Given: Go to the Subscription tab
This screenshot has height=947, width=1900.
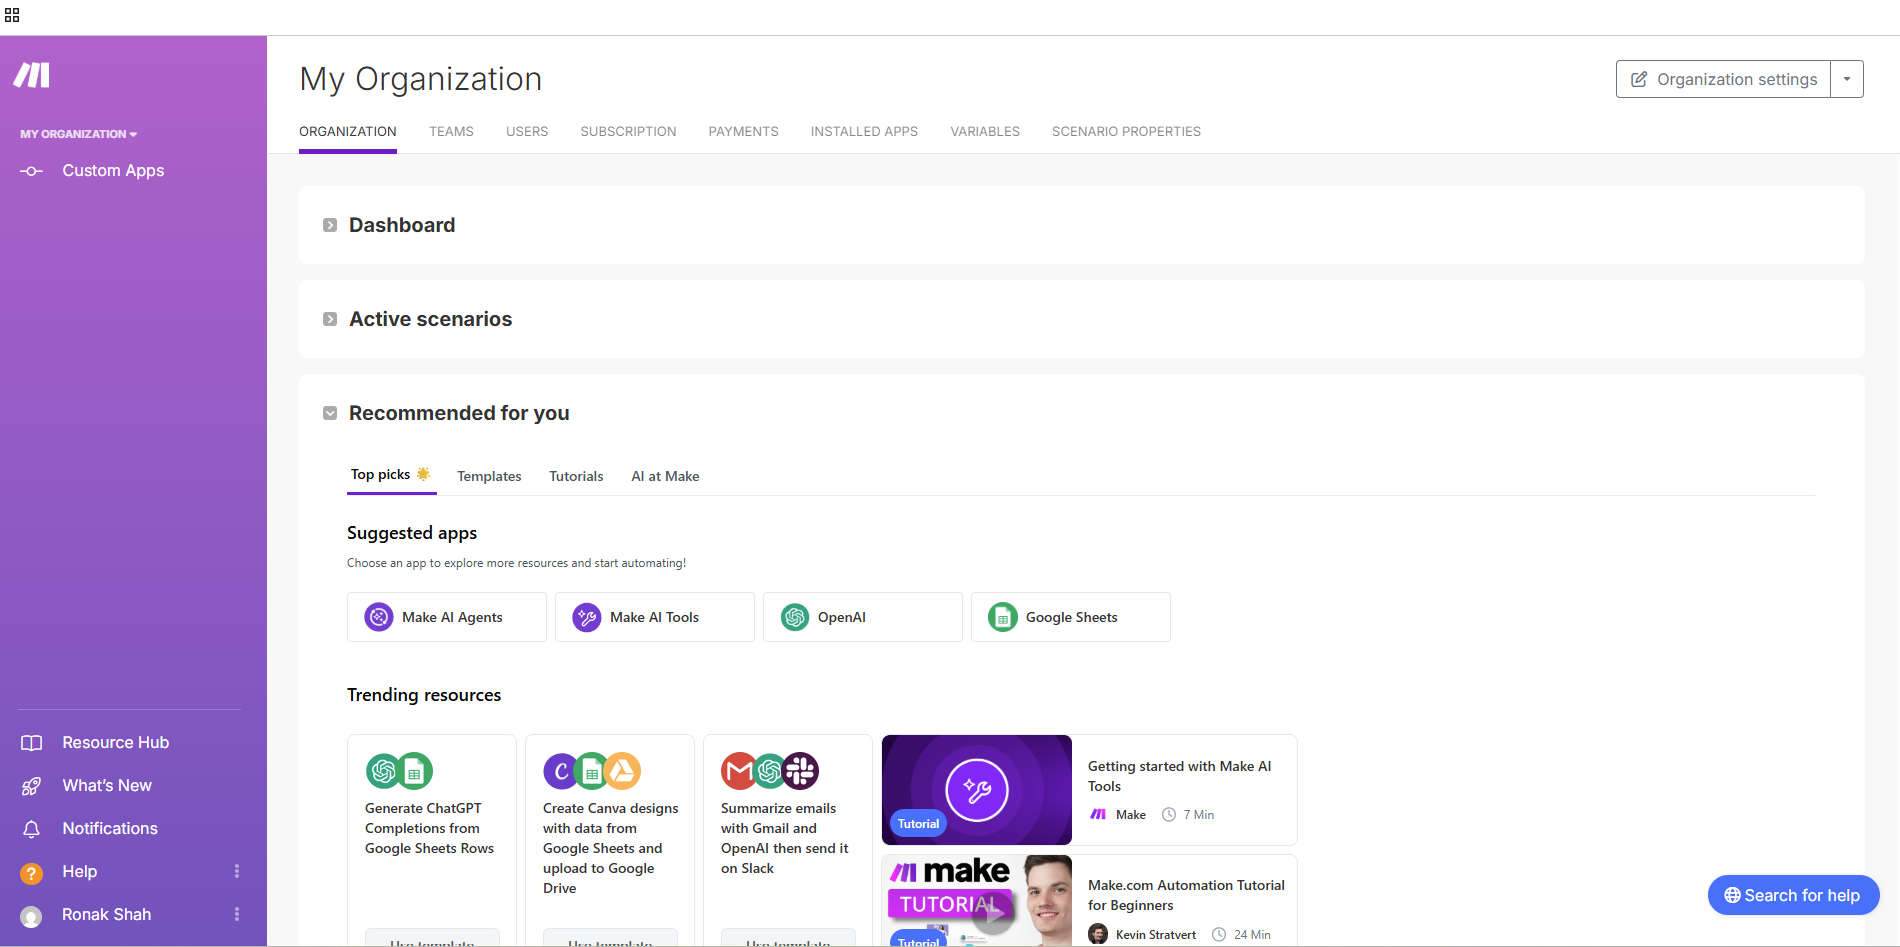Looking at the screenshot, I should coord(629,132).
